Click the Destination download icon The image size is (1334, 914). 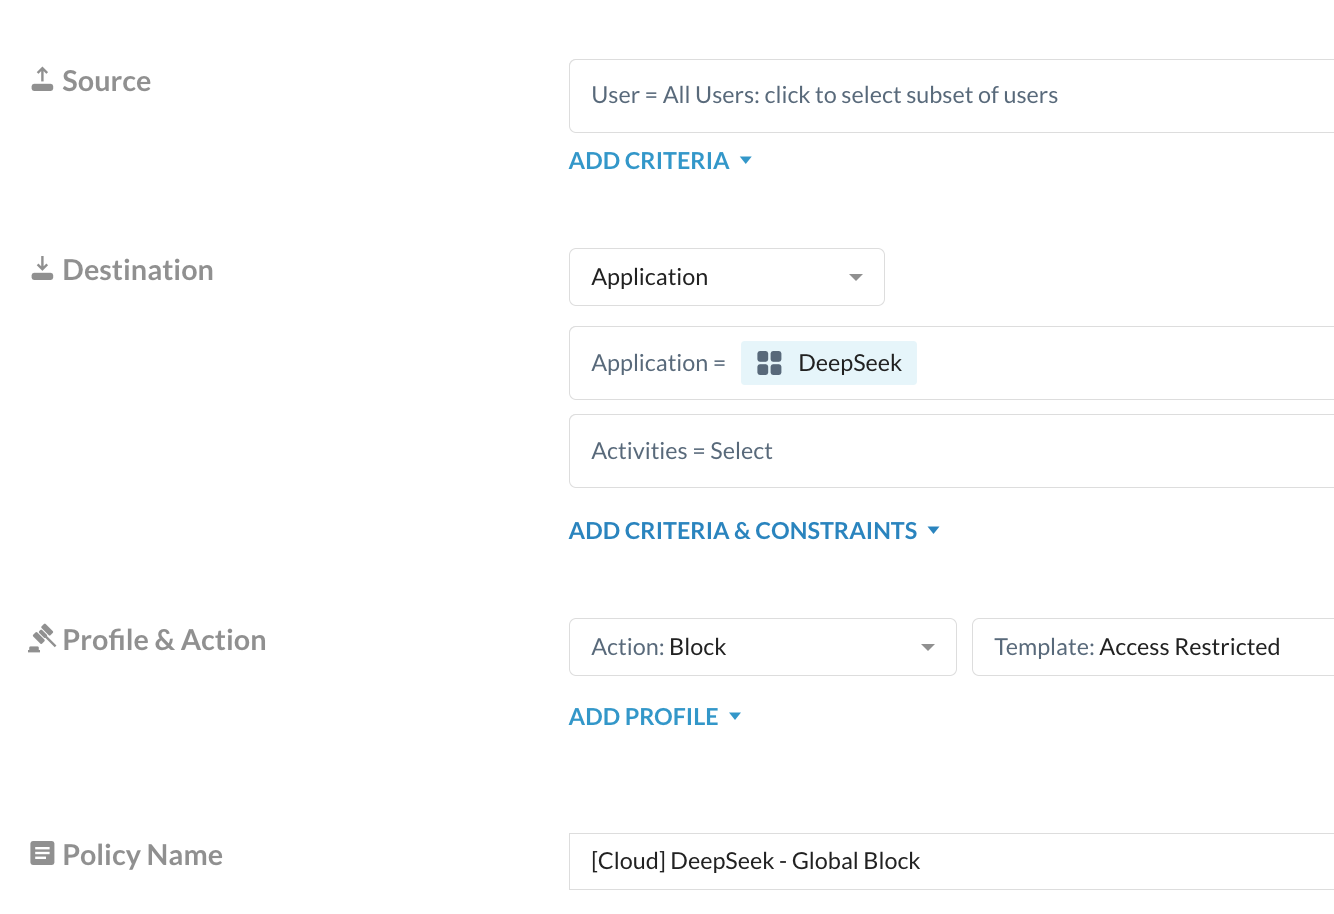tap(42, 269)
